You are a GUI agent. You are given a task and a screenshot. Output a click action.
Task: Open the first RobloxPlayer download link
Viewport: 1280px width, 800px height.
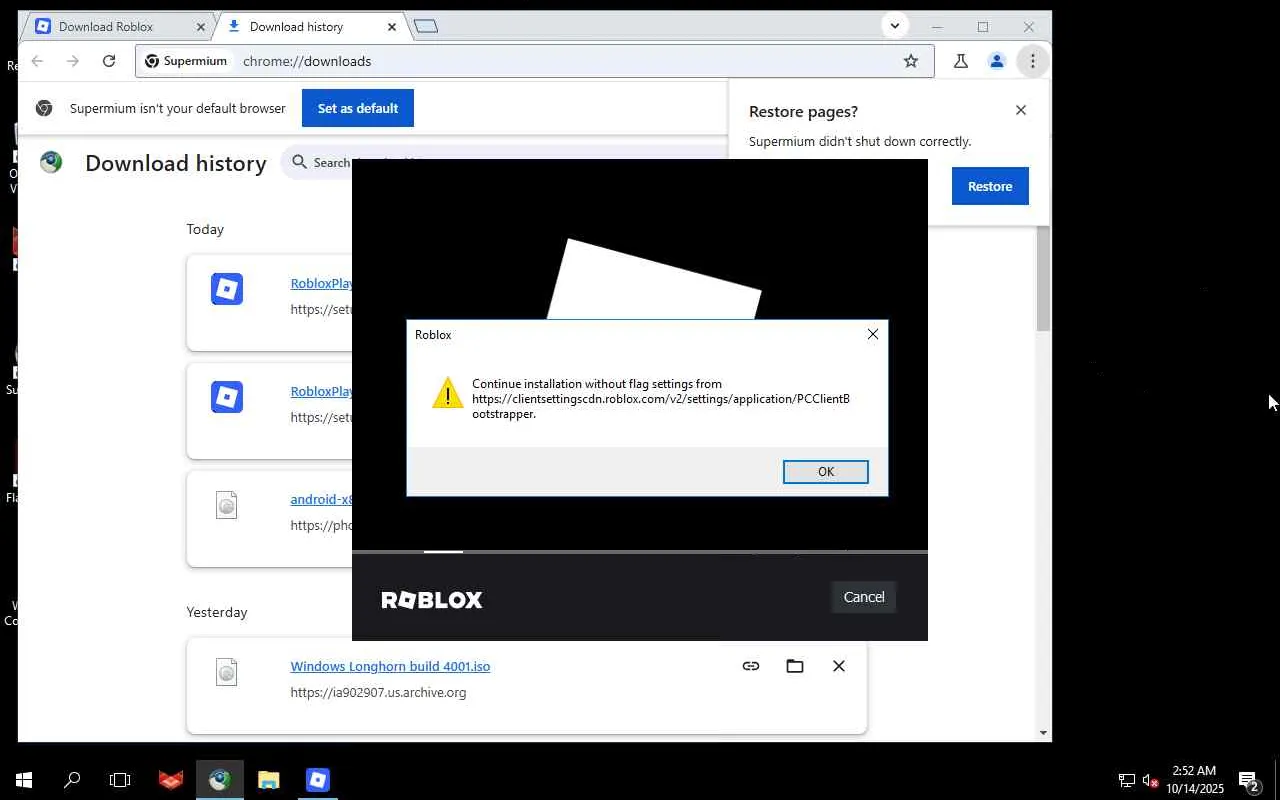coord(321,283)
